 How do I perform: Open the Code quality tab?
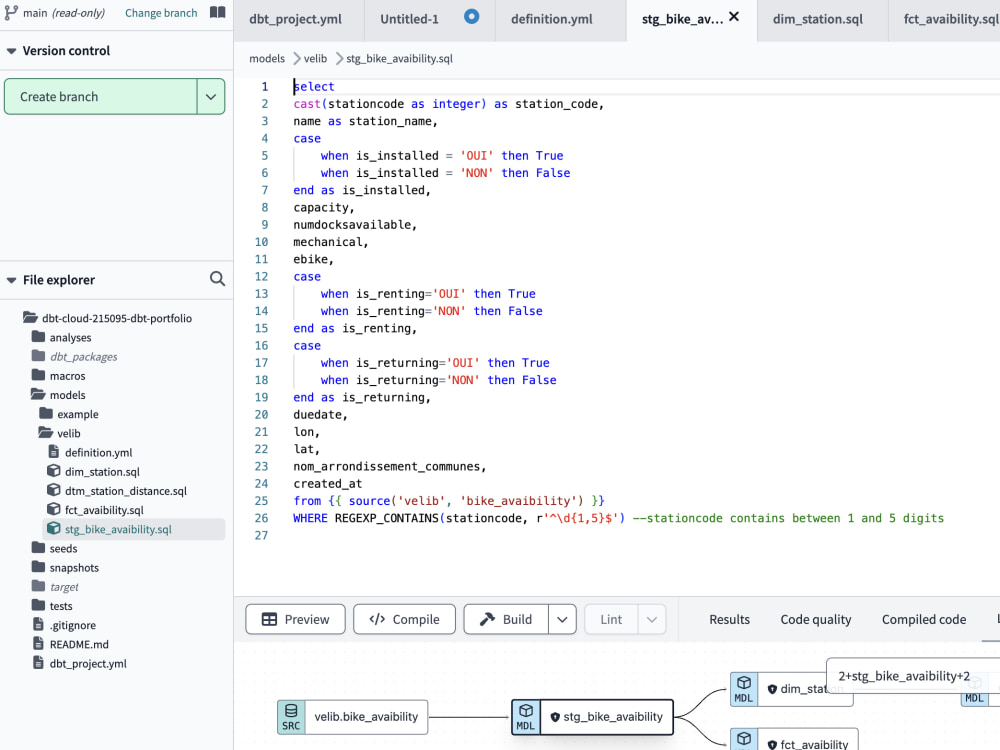pos(816,619)
